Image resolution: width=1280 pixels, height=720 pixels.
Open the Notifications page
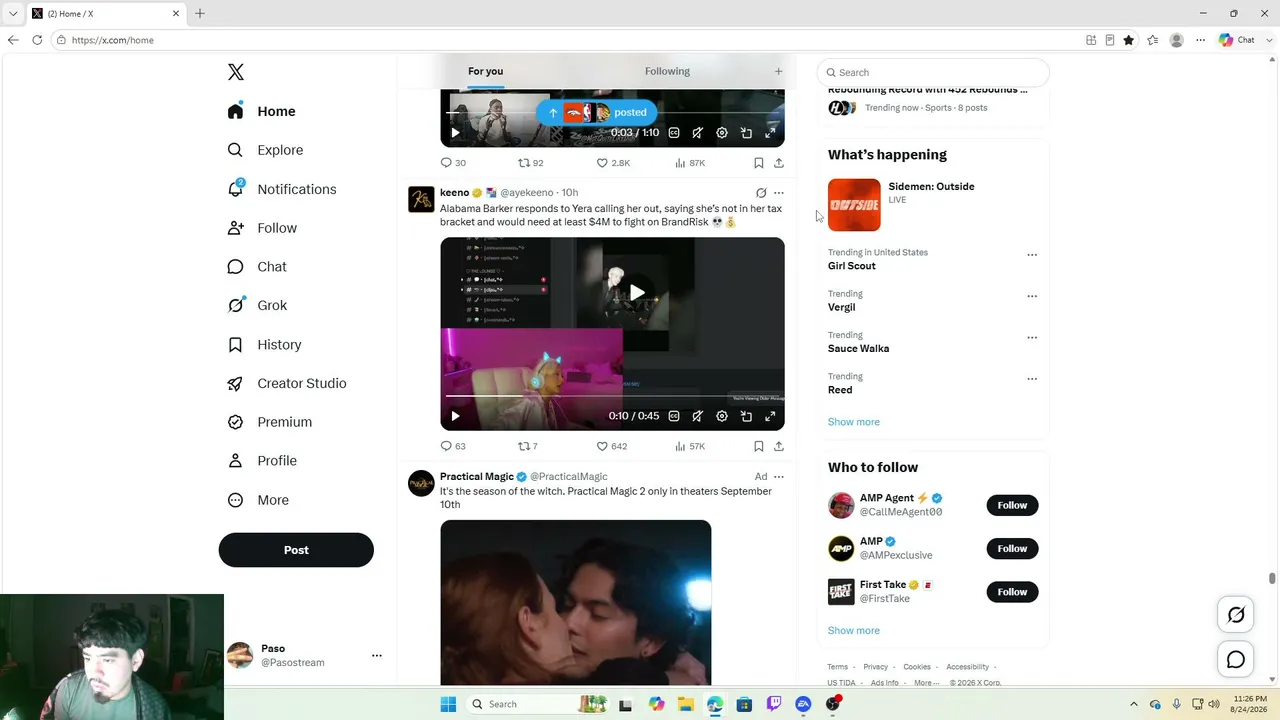pyautogui.click(x=282, y=189)
